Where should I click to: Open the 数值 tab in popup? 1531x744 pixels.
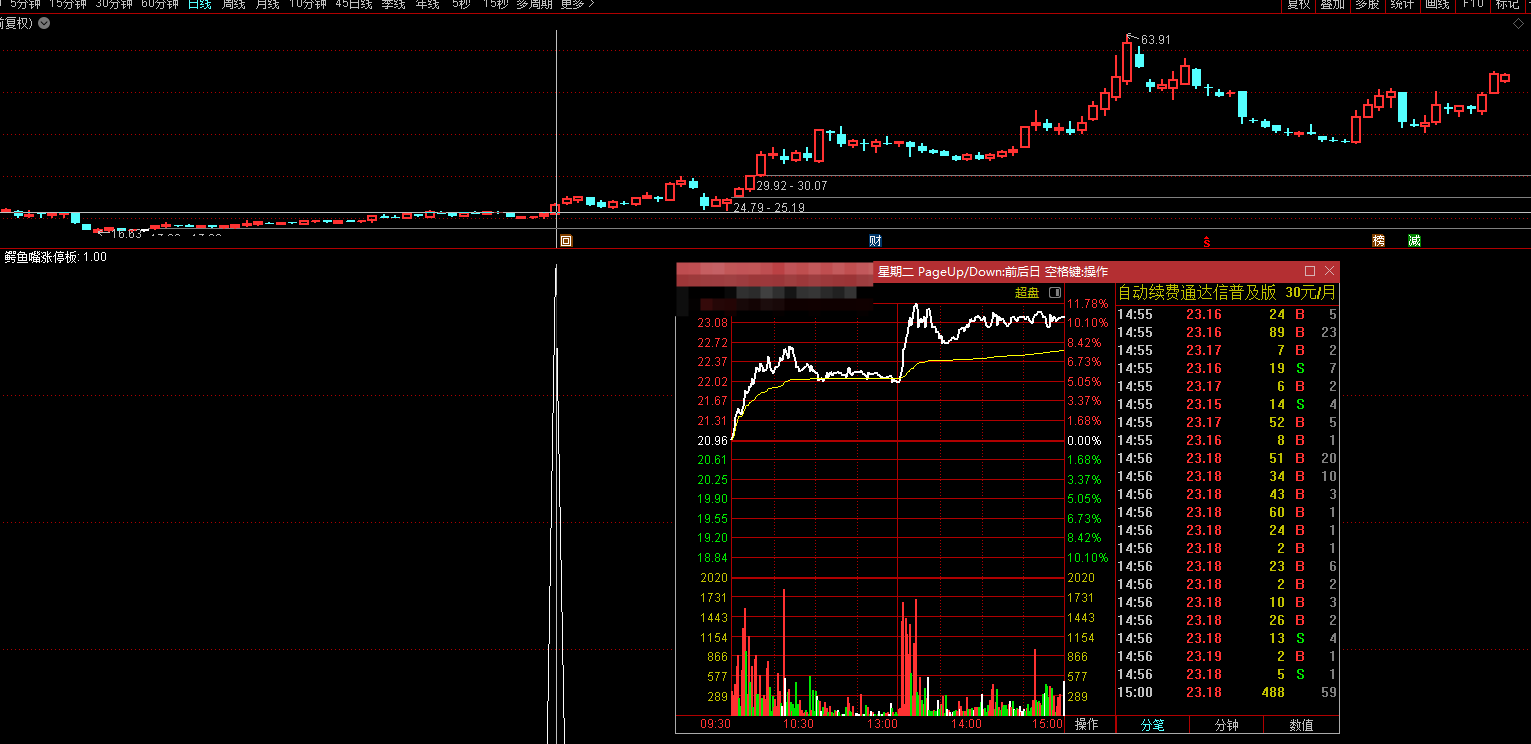1301,725
